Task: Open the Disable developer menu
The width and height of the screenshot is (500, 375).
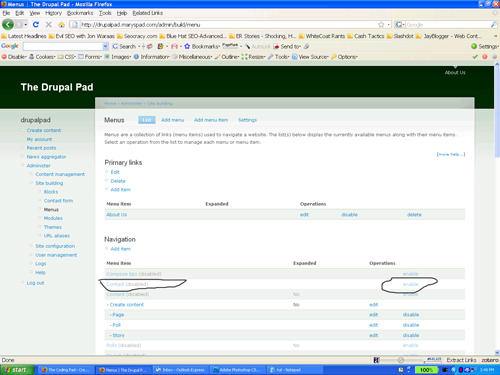Action: pyautogui.click(x=14, y=57)
